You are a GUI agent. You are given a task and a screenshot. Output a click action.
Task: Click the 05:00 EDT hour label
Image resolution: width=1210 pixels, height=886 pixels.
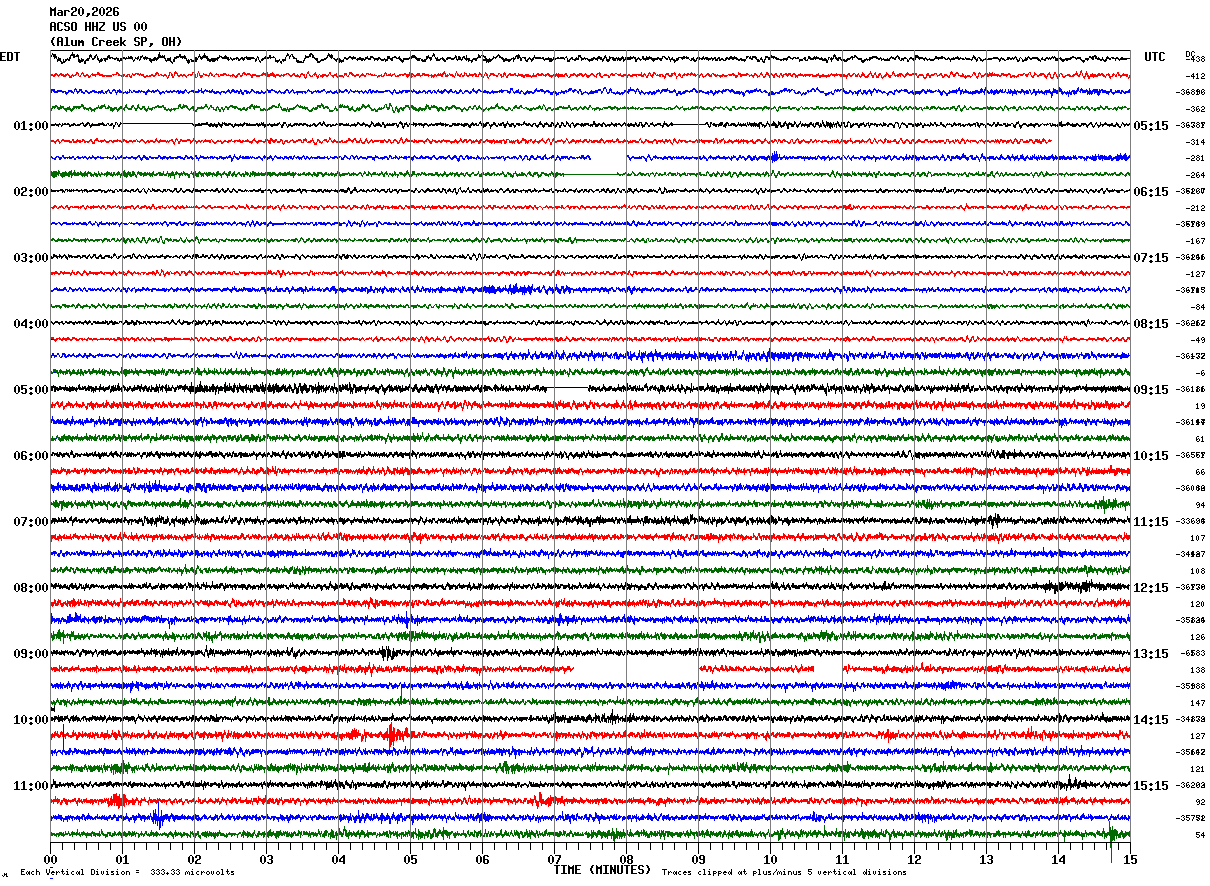click(x=31, y=390)
